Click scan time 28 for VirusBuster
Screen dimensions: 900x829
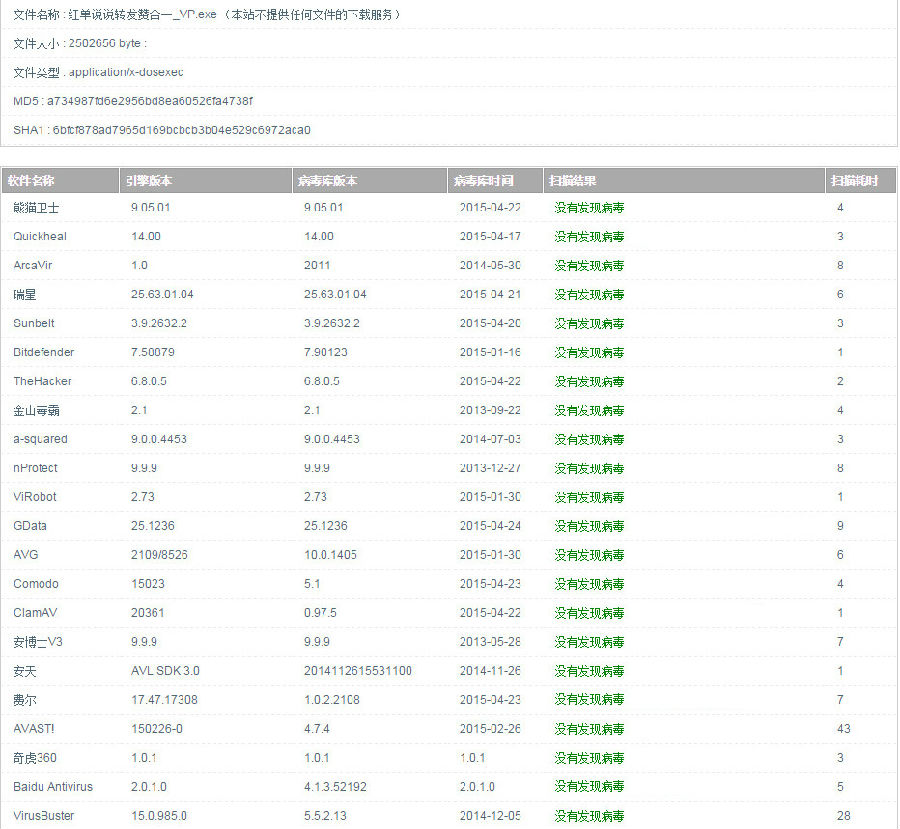843,816
